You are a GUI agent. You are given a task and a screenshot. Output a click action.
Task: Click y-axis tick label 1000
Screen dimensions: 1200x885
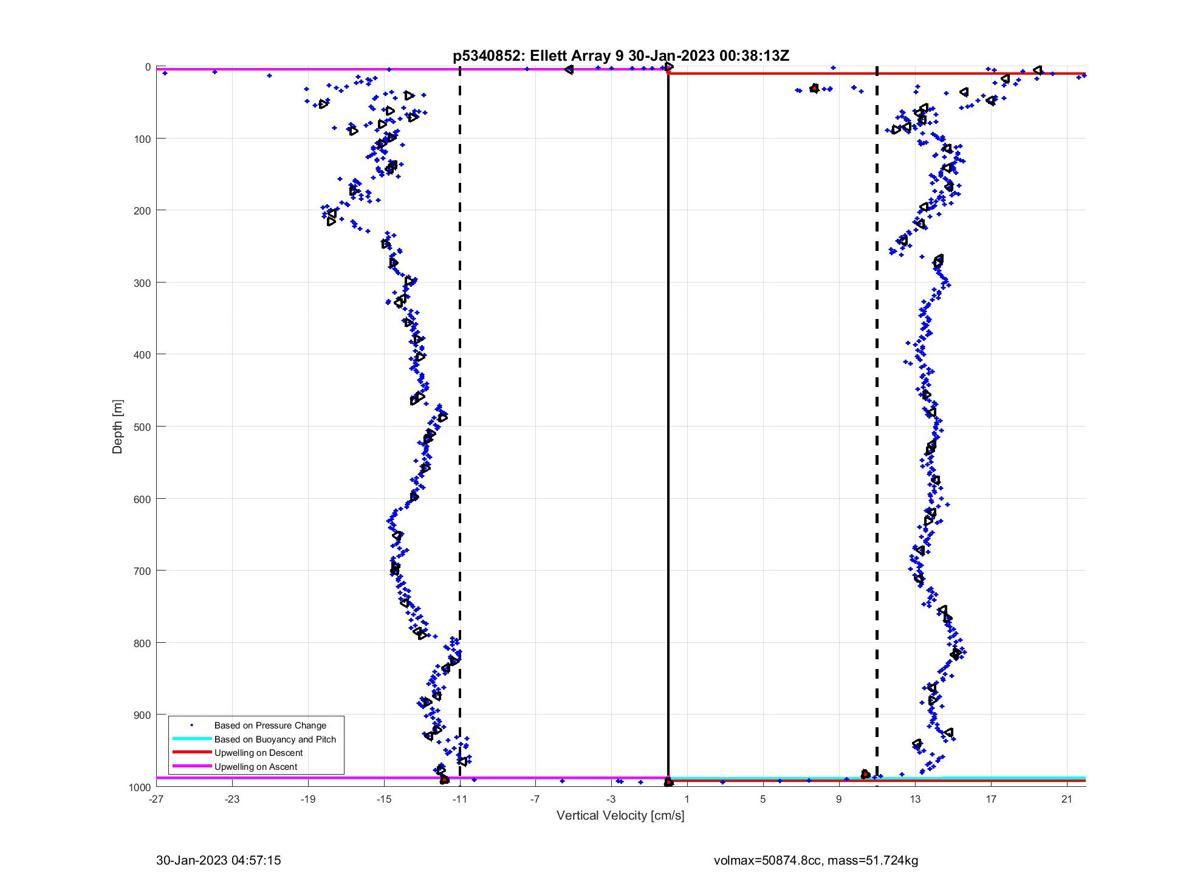pyautogui.click(x=139, y=787)
